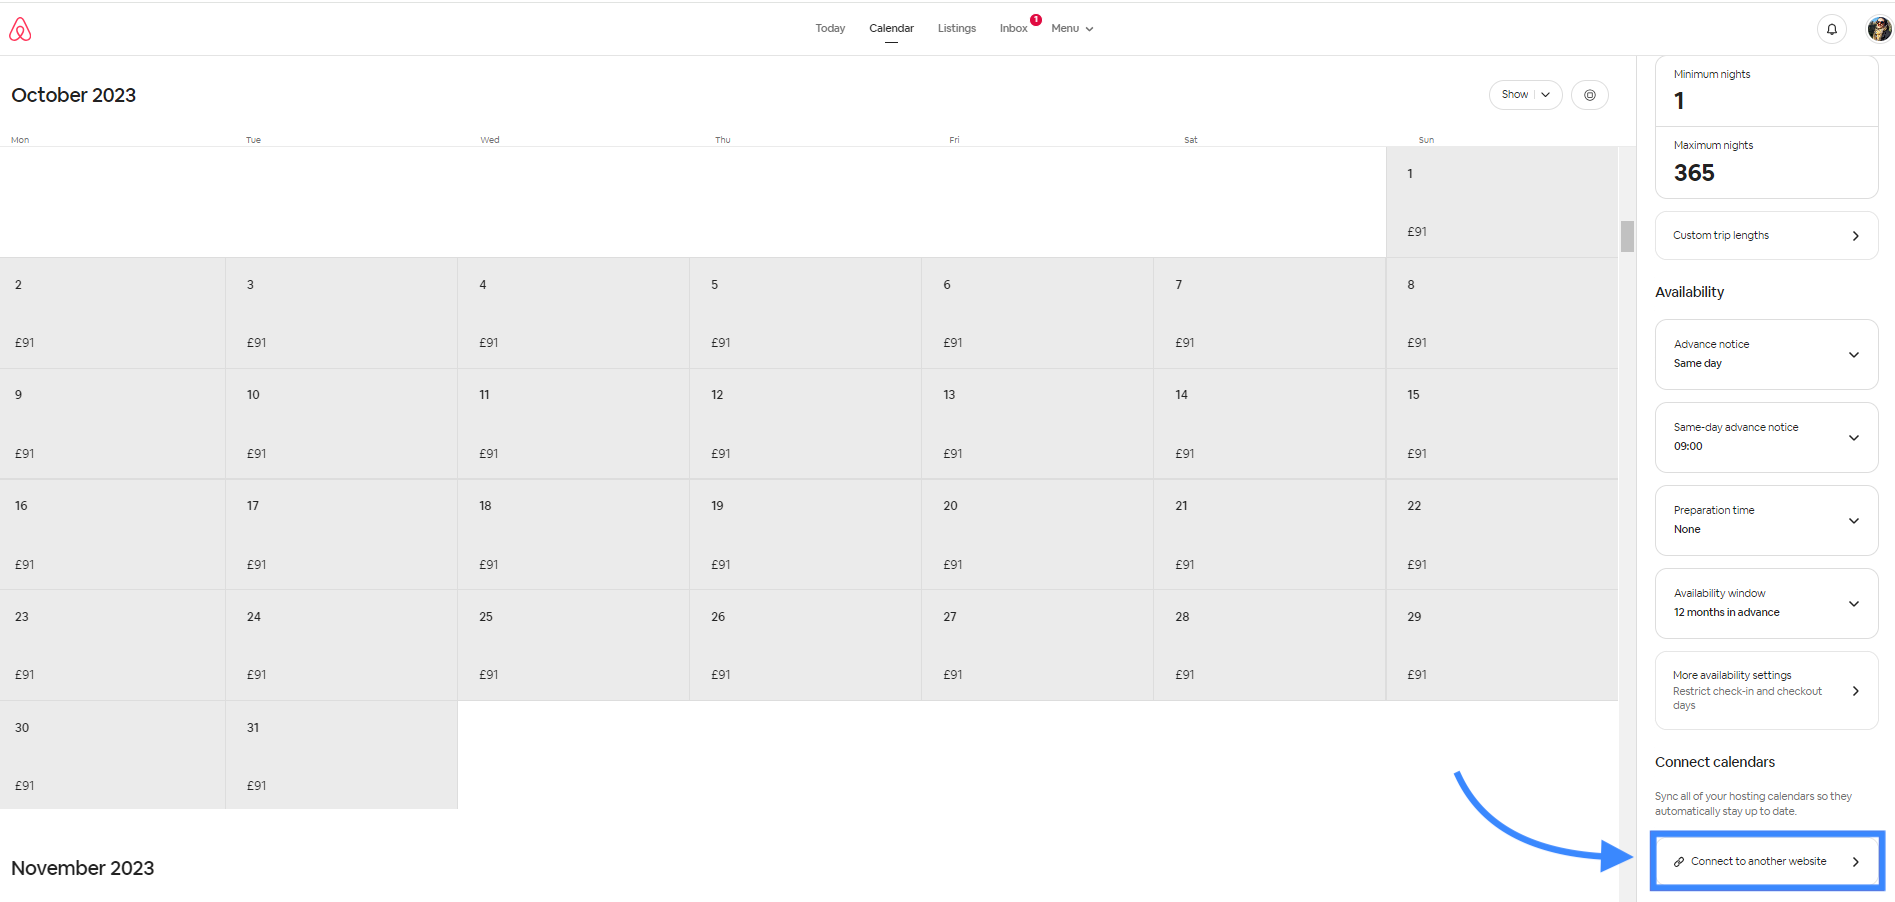Open the user profile avatar
This screenshot has width=1895, height=902.
1878,29
